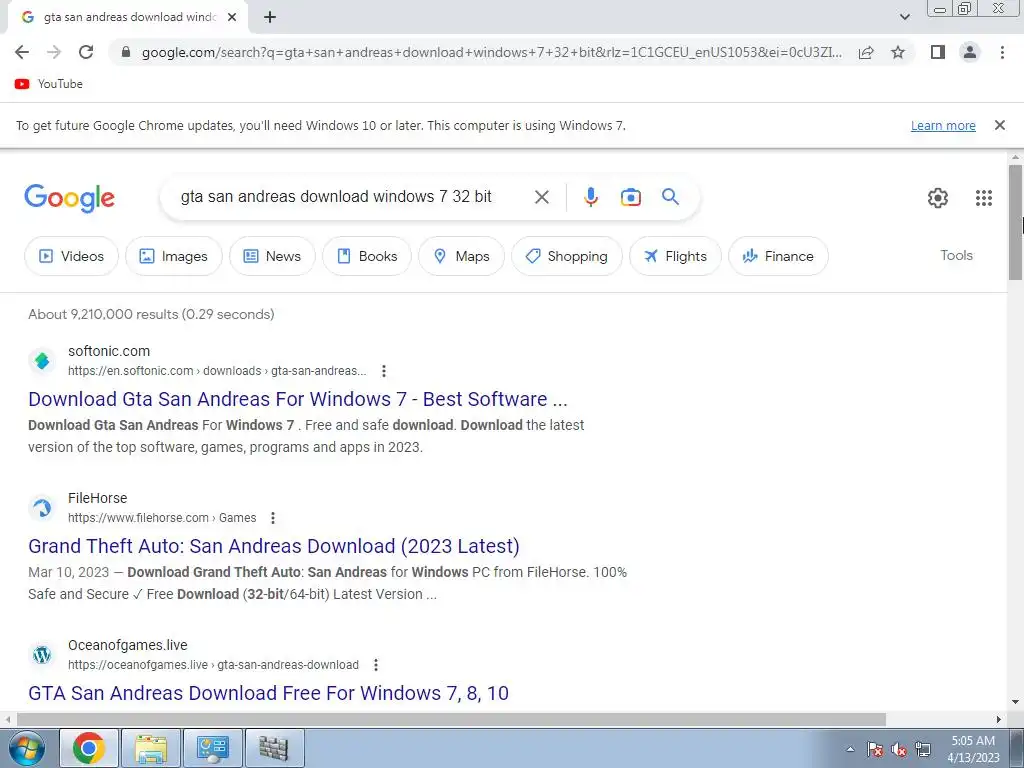Viewport: 1024px width, 768px height.
Task: Search by image with camera icon
Action: [x=630, y=197]
